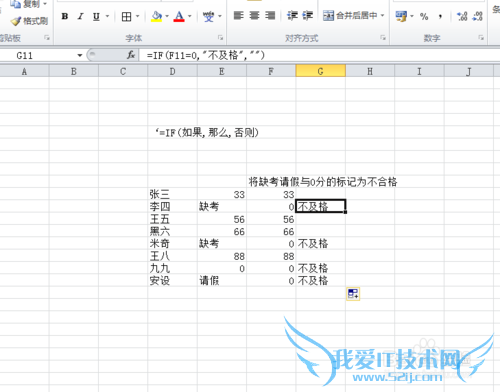Select the 请假 cell in column E
This screenshot has width=500, height=392.
(x=222, y=281)
